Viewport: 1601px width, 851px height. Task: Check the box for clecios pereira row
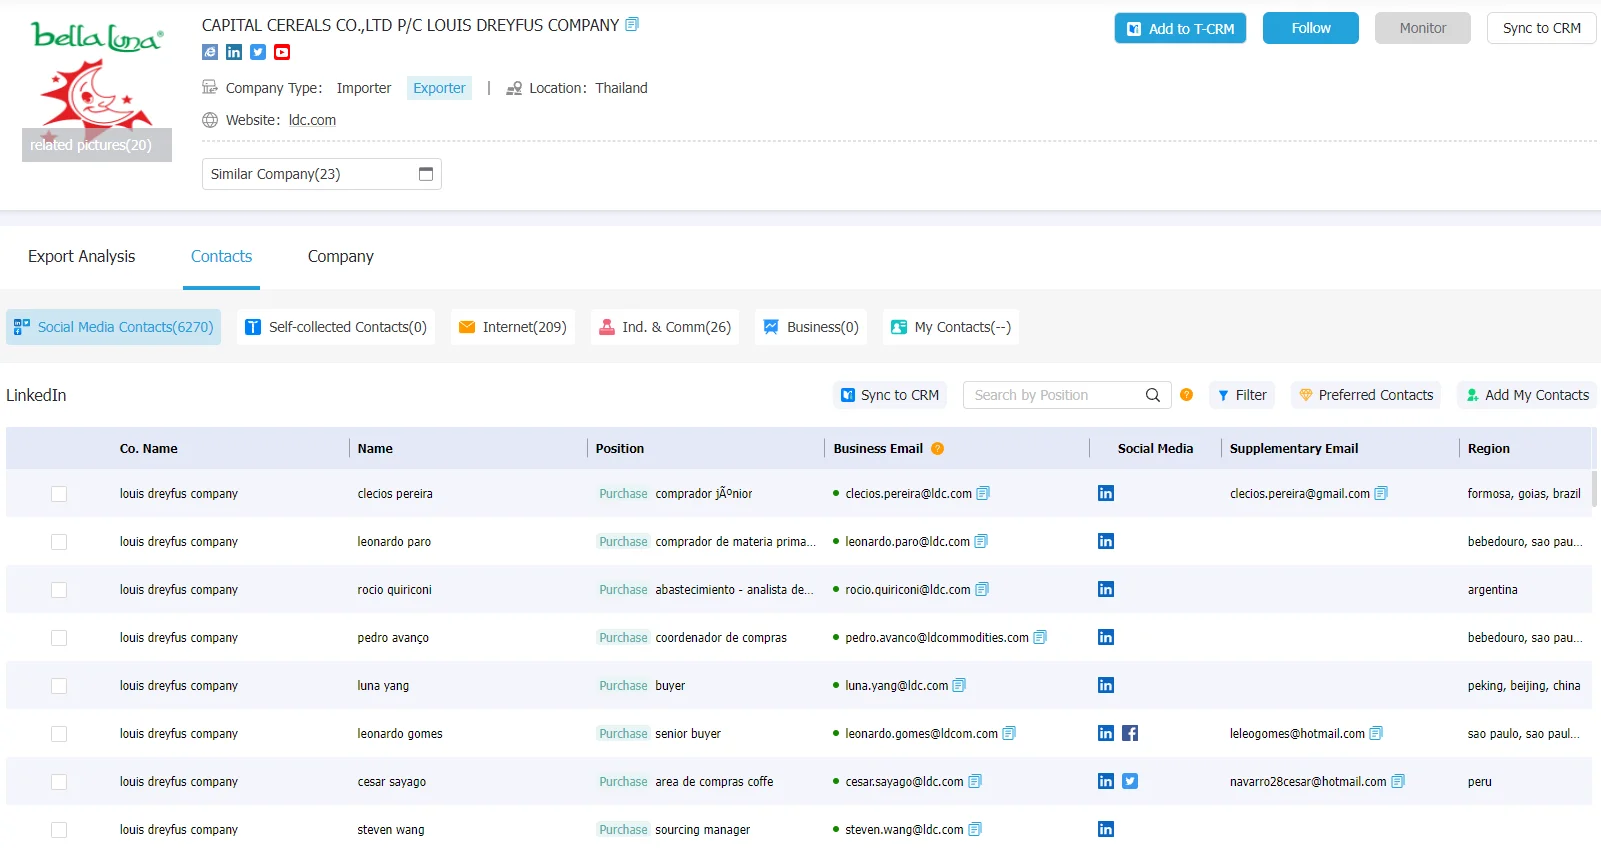[59, 494]
